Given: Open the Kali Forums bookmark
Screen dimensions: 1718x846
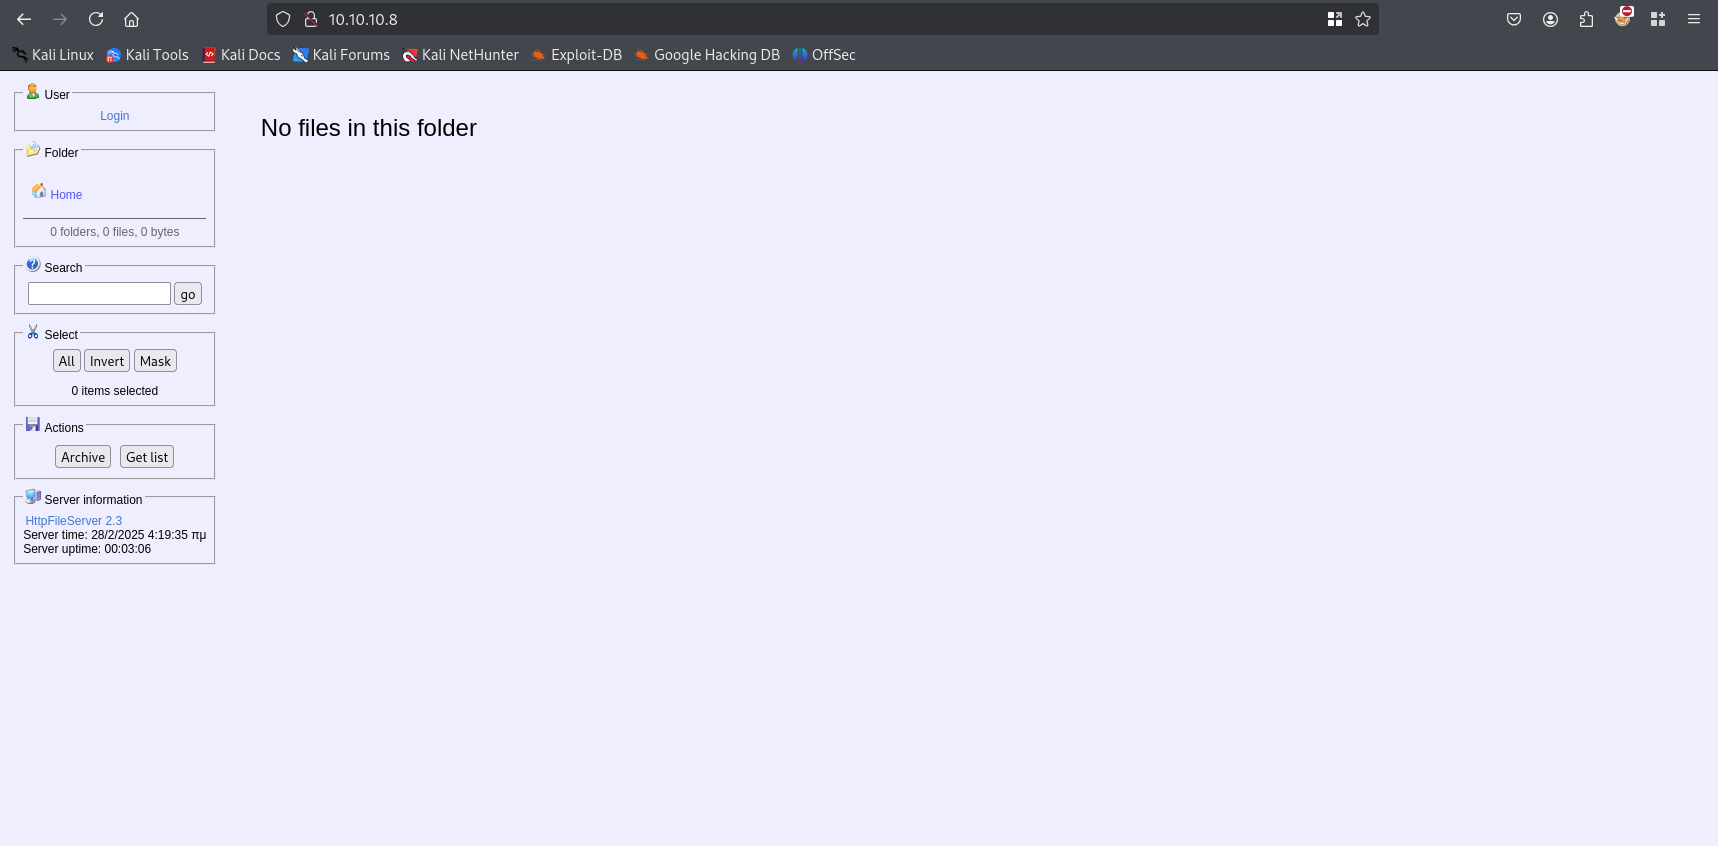Looking at the screenshot, I should click(341, 55).
